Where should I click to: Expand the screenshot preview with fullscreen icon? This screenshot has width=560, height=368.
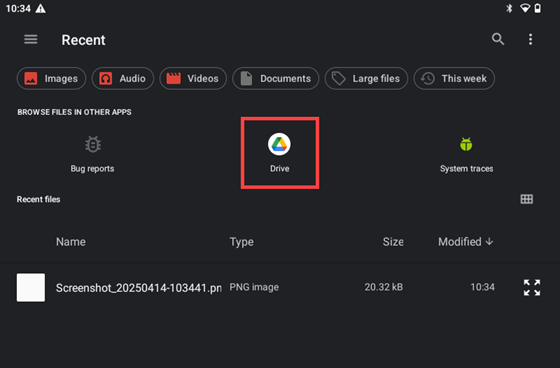(x=532, y=287)
